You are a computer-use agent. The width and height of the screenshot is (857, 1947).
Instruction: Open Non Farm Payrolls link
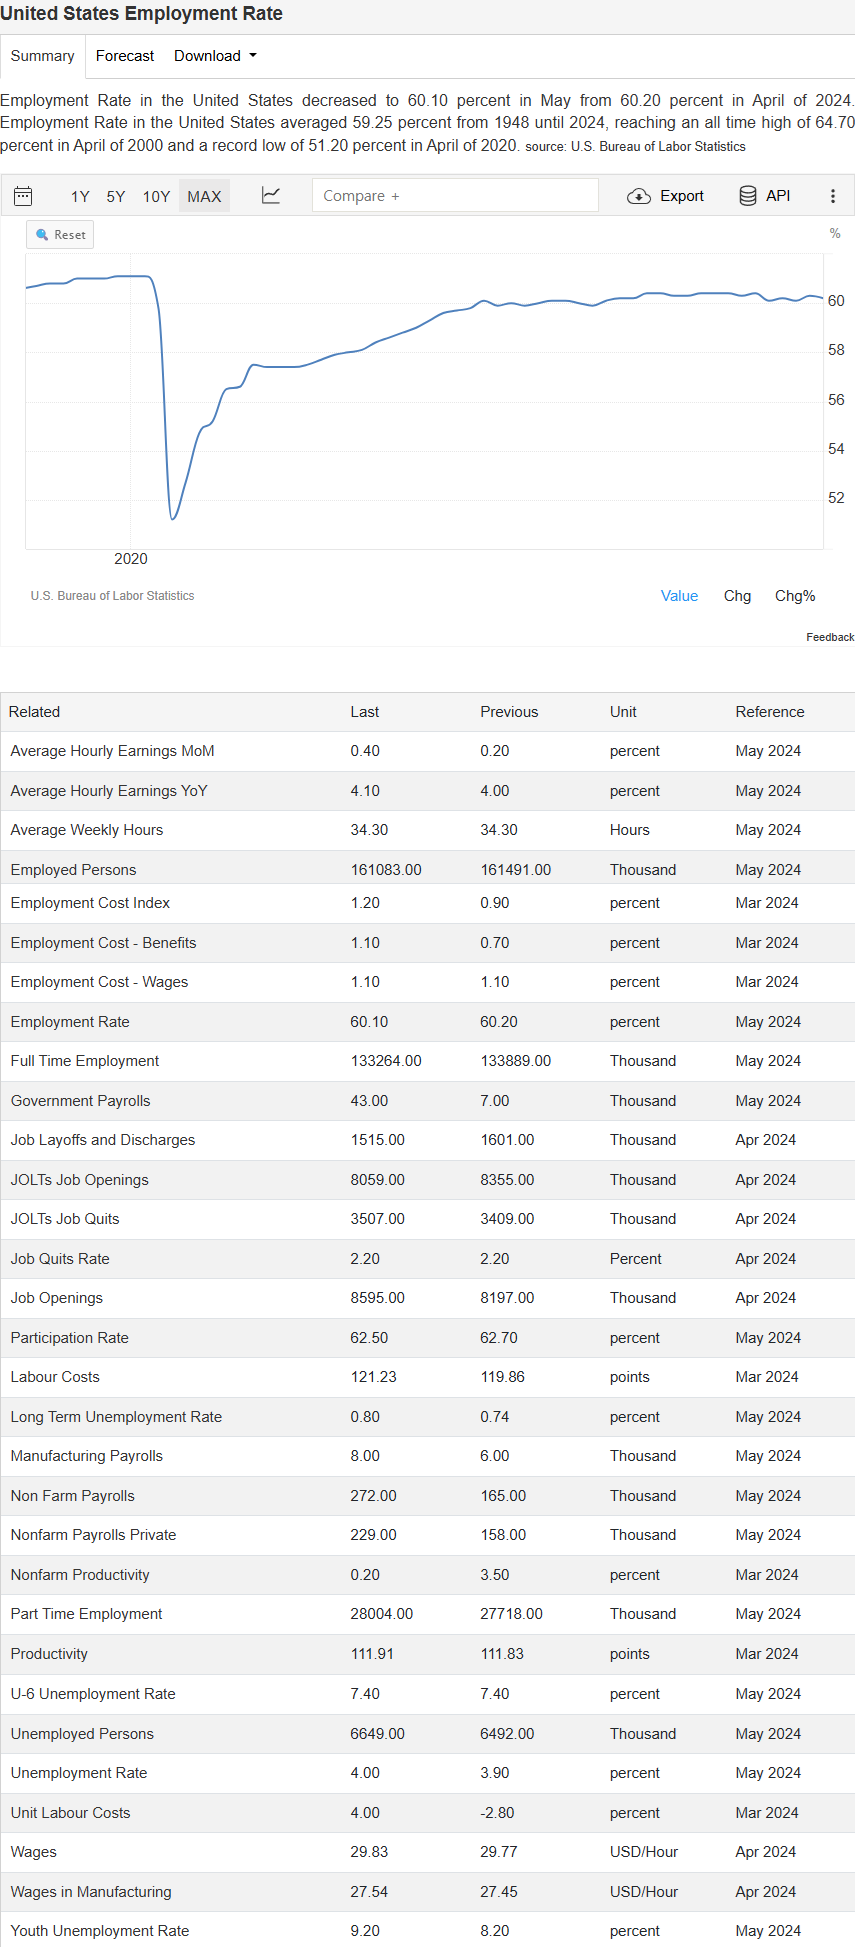tap(73, 1496)
